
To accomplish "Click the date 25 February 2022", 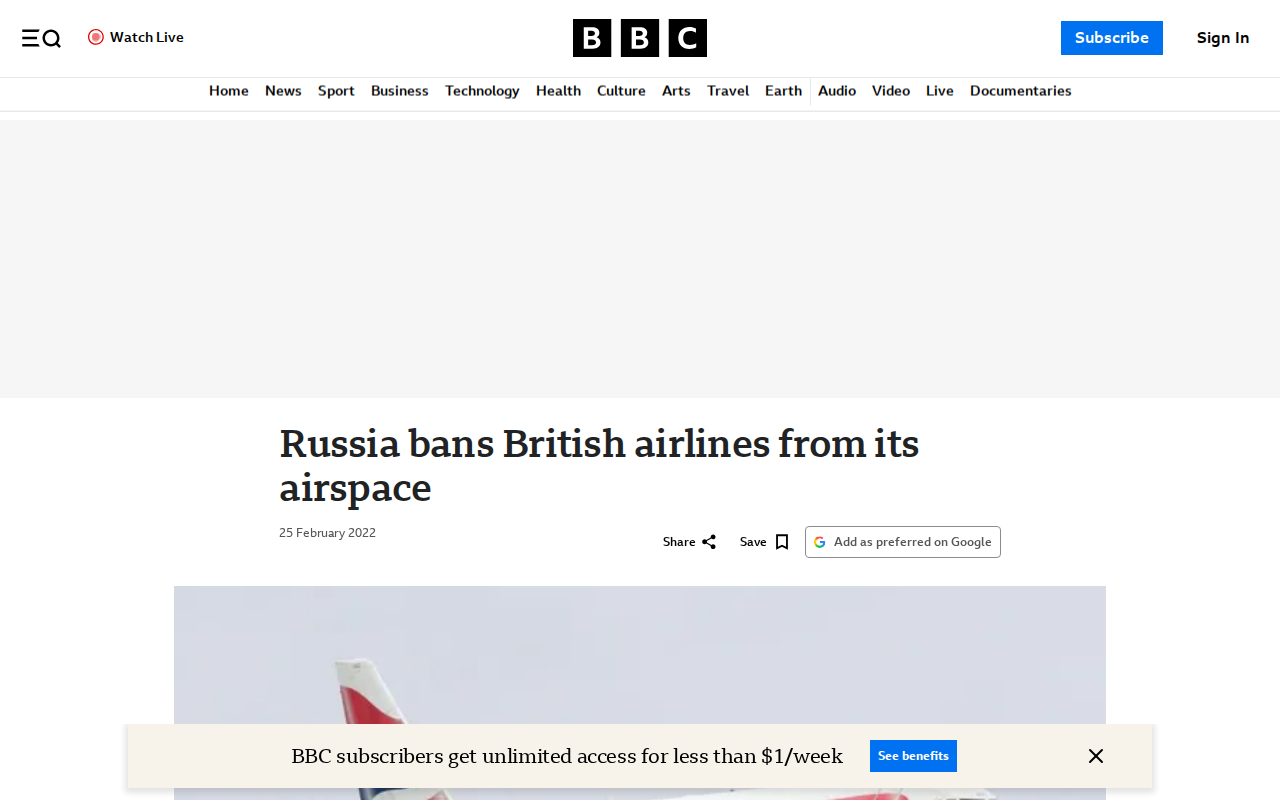I will click(x=327, y=533).
